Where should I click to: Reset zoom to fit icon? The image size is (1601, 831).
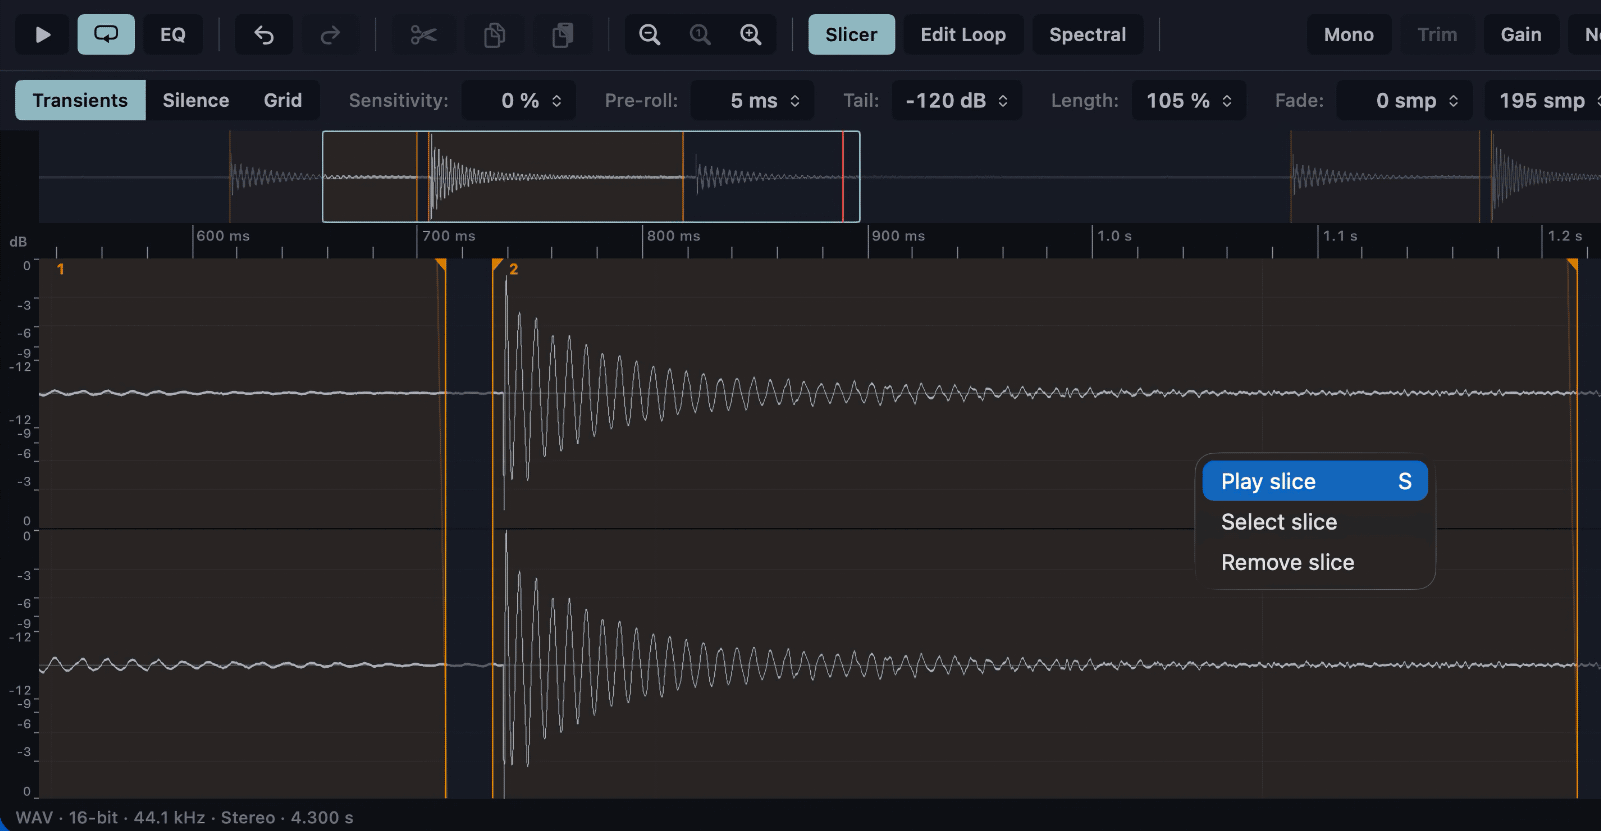[x=700, y=35]
